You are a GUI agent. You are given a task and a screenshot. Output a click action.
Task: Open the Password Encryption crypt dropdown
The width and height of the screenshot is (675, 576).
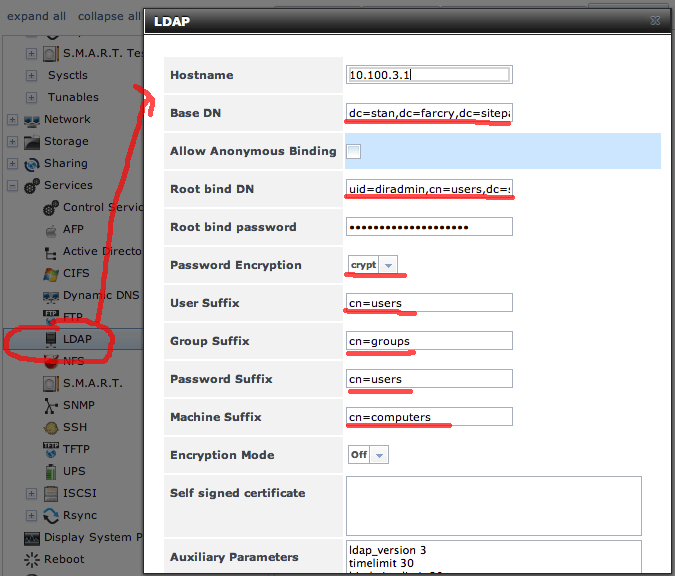(x=373, y=265)
